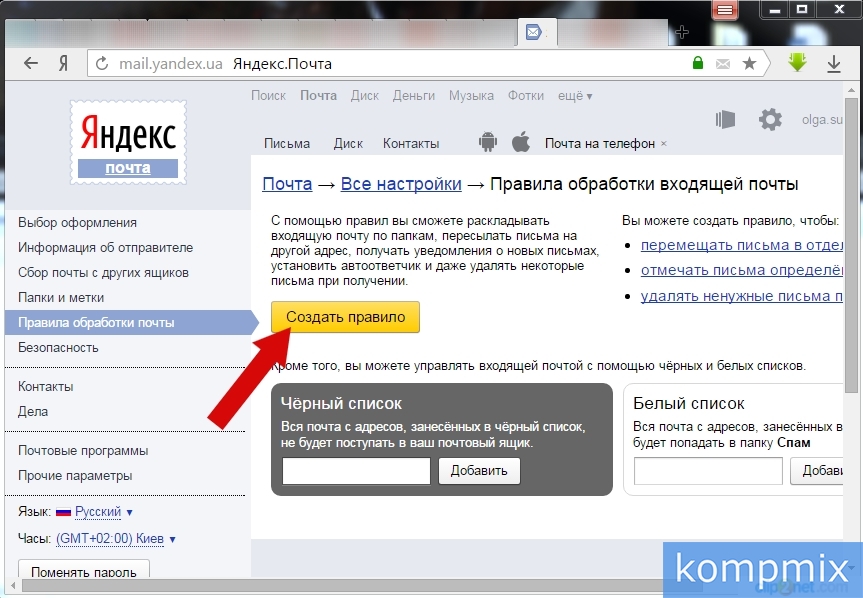Image resolution: width=863 pixels, height=598 pixels.
Task: Click the Яндекс Почта logo
Action: [x=128, y=142]
